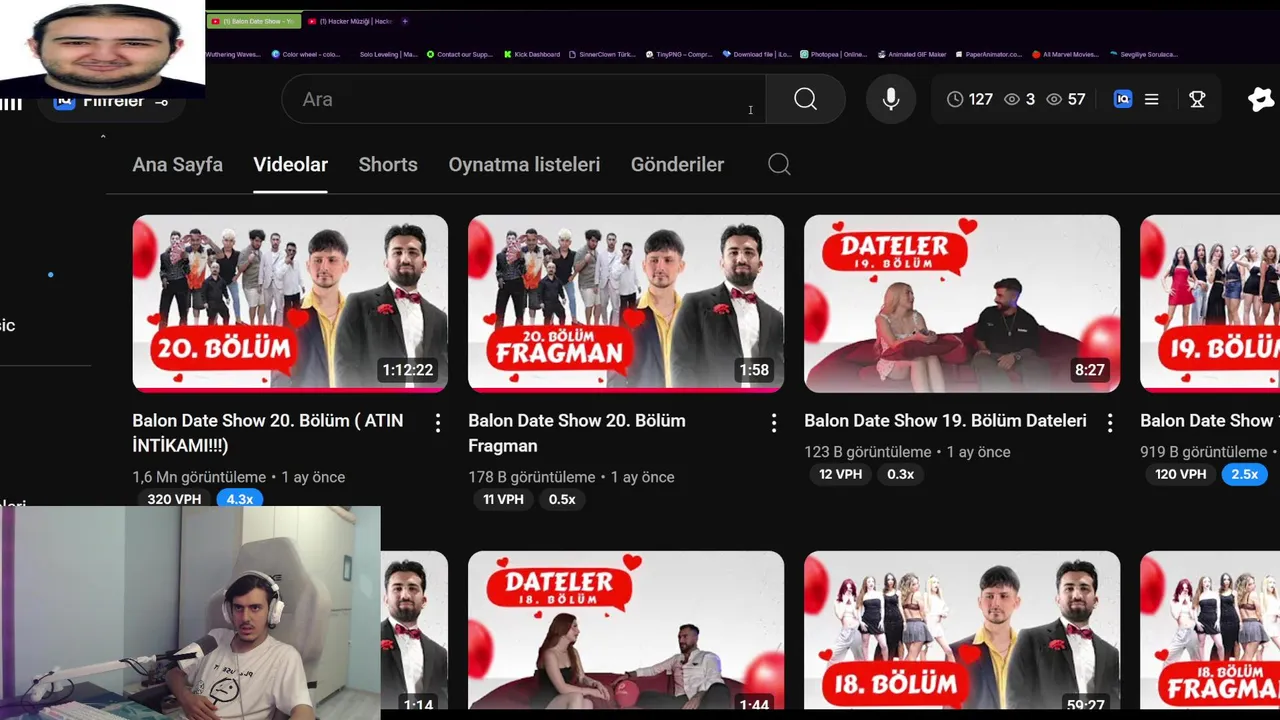Select the Videolar channel tab

coord(290,164)
